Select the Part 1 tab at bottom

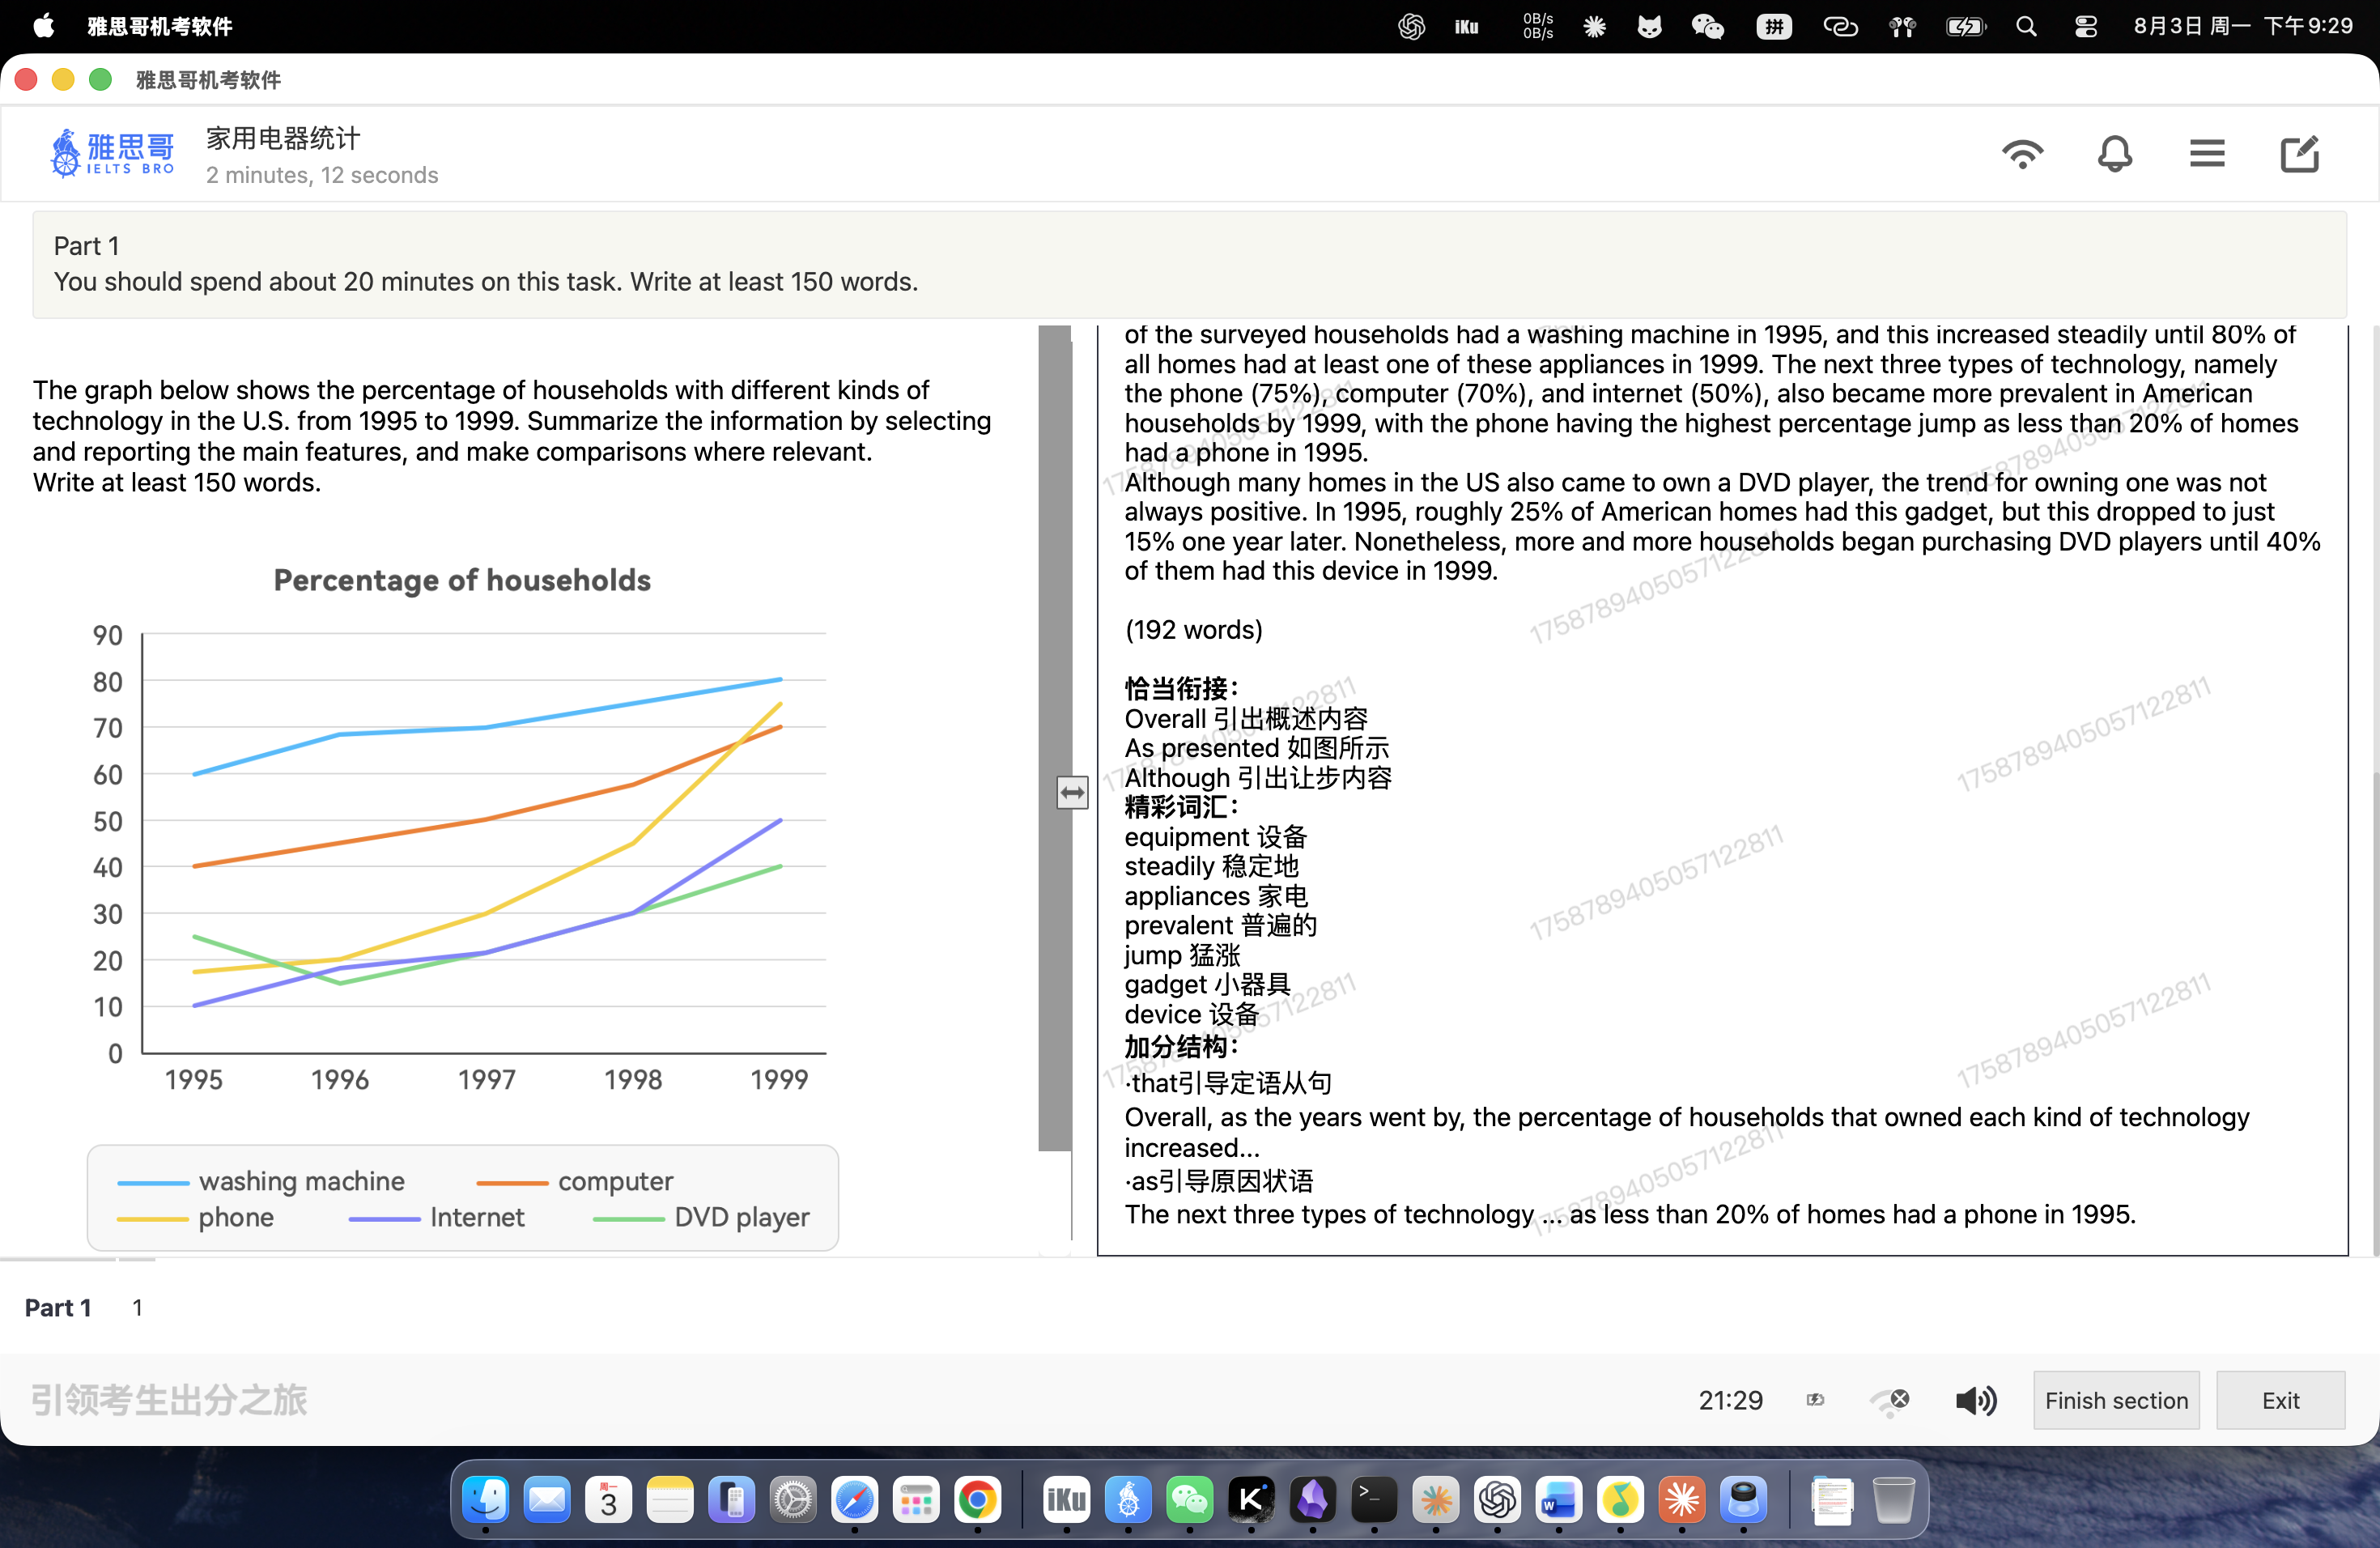pyautogui.click(x=58, y=1307)
